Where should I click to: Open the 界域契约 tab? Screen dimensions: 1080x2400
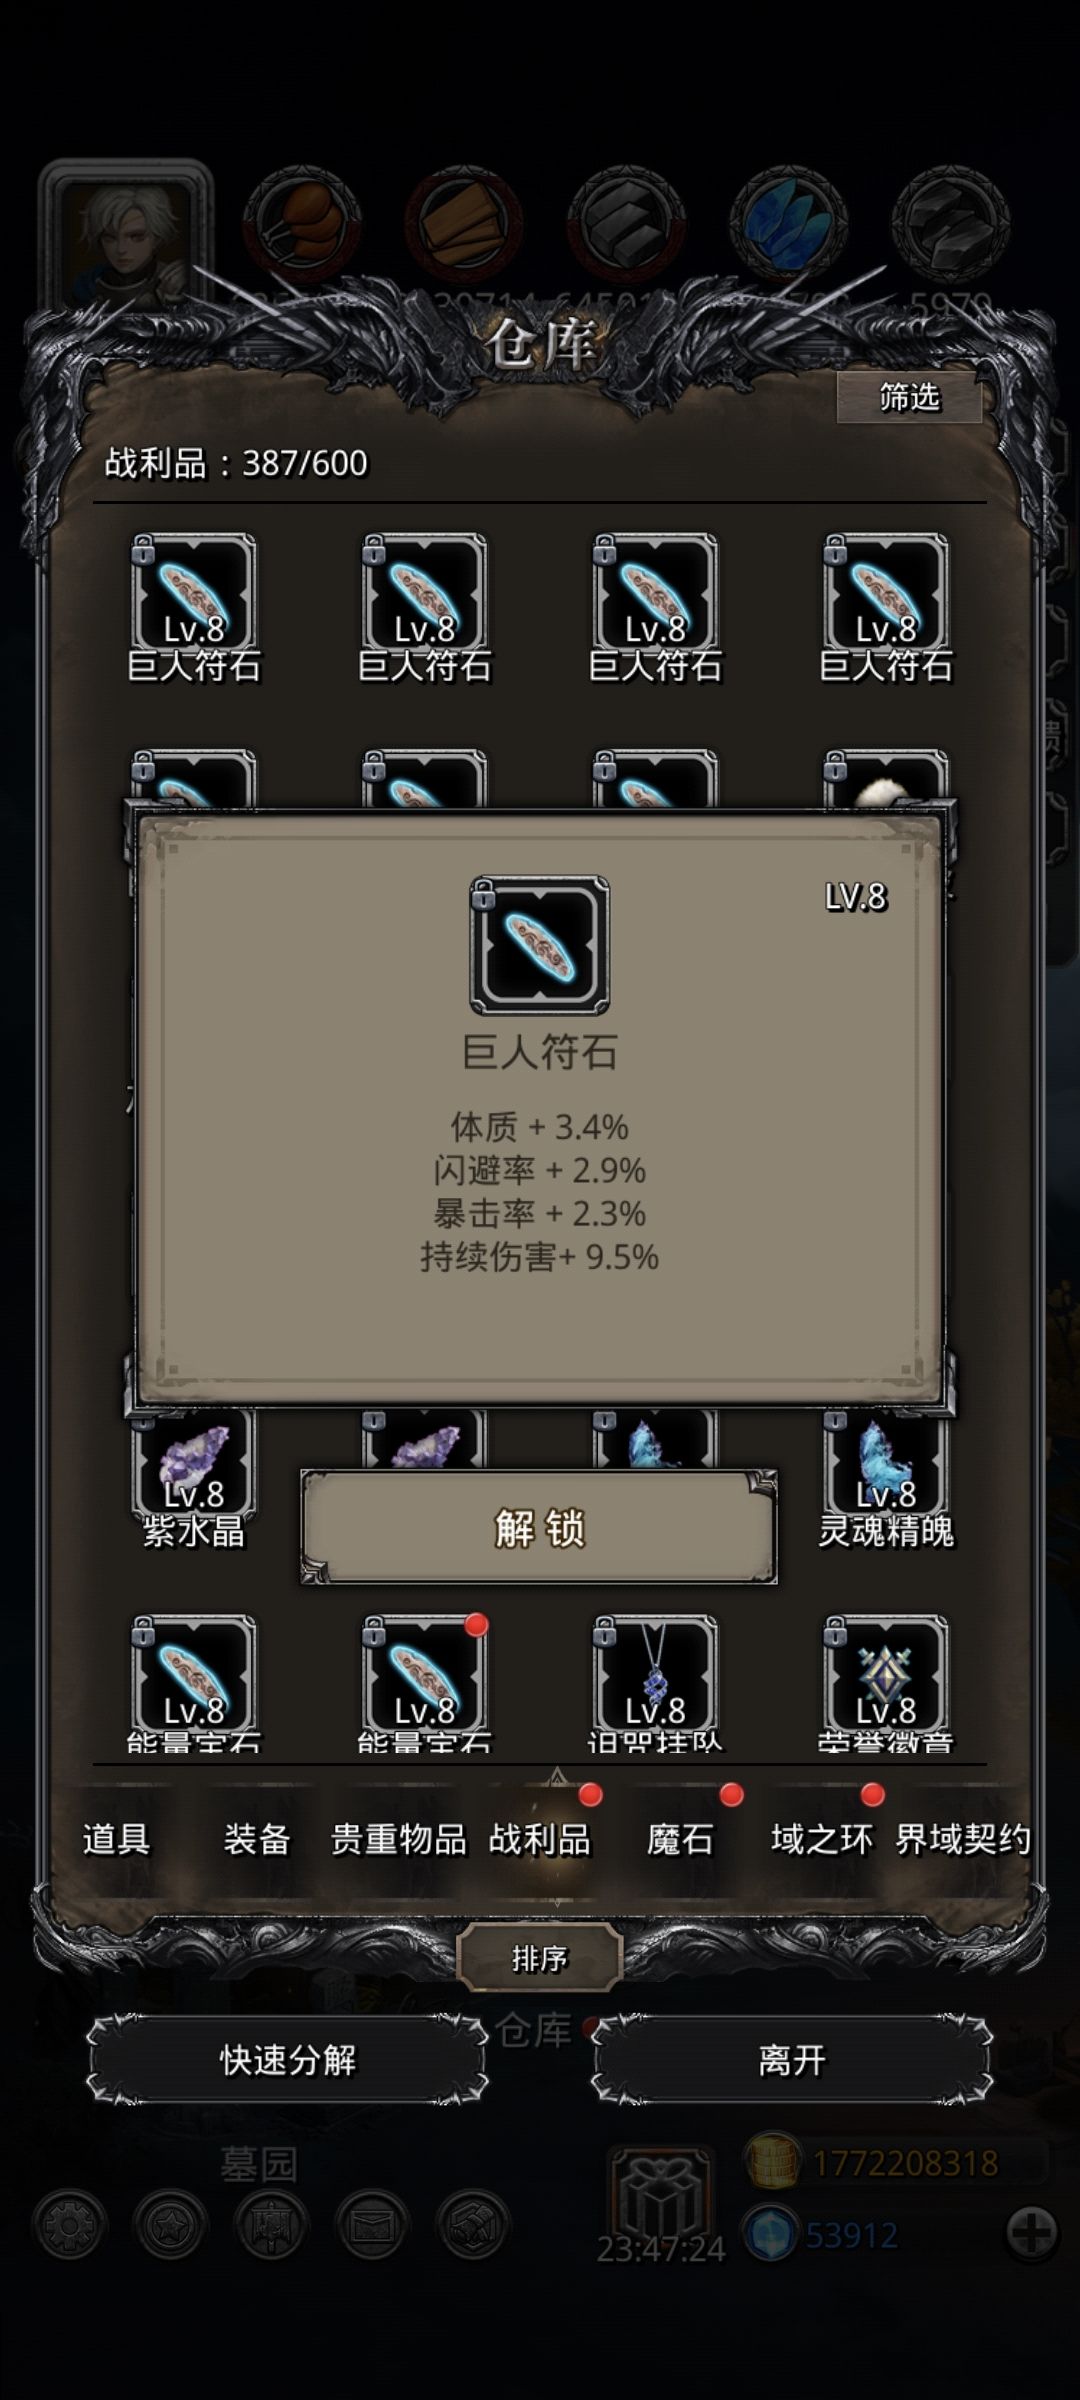[x=963, y=1839]
